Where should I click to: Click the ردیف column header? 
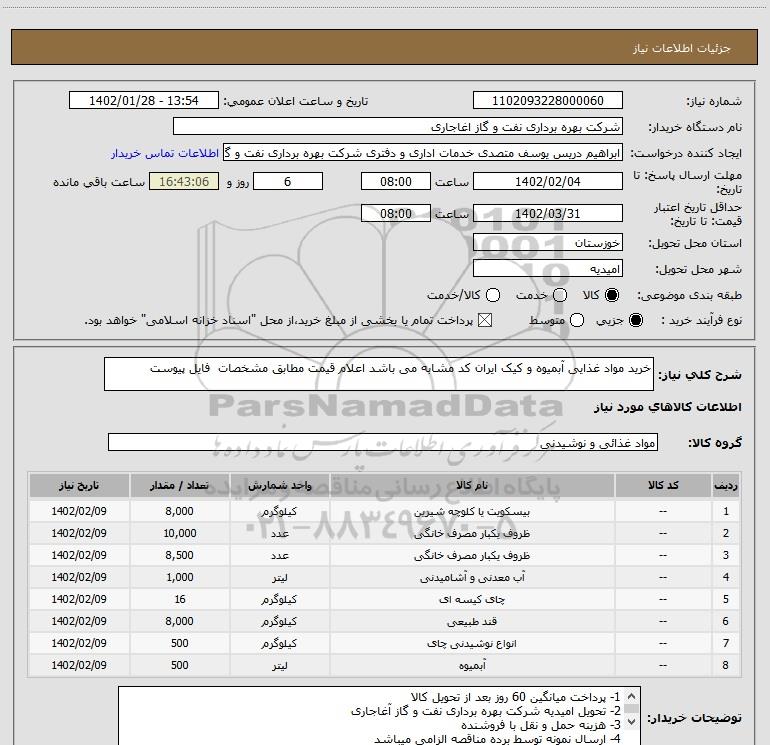pos(726,486)
